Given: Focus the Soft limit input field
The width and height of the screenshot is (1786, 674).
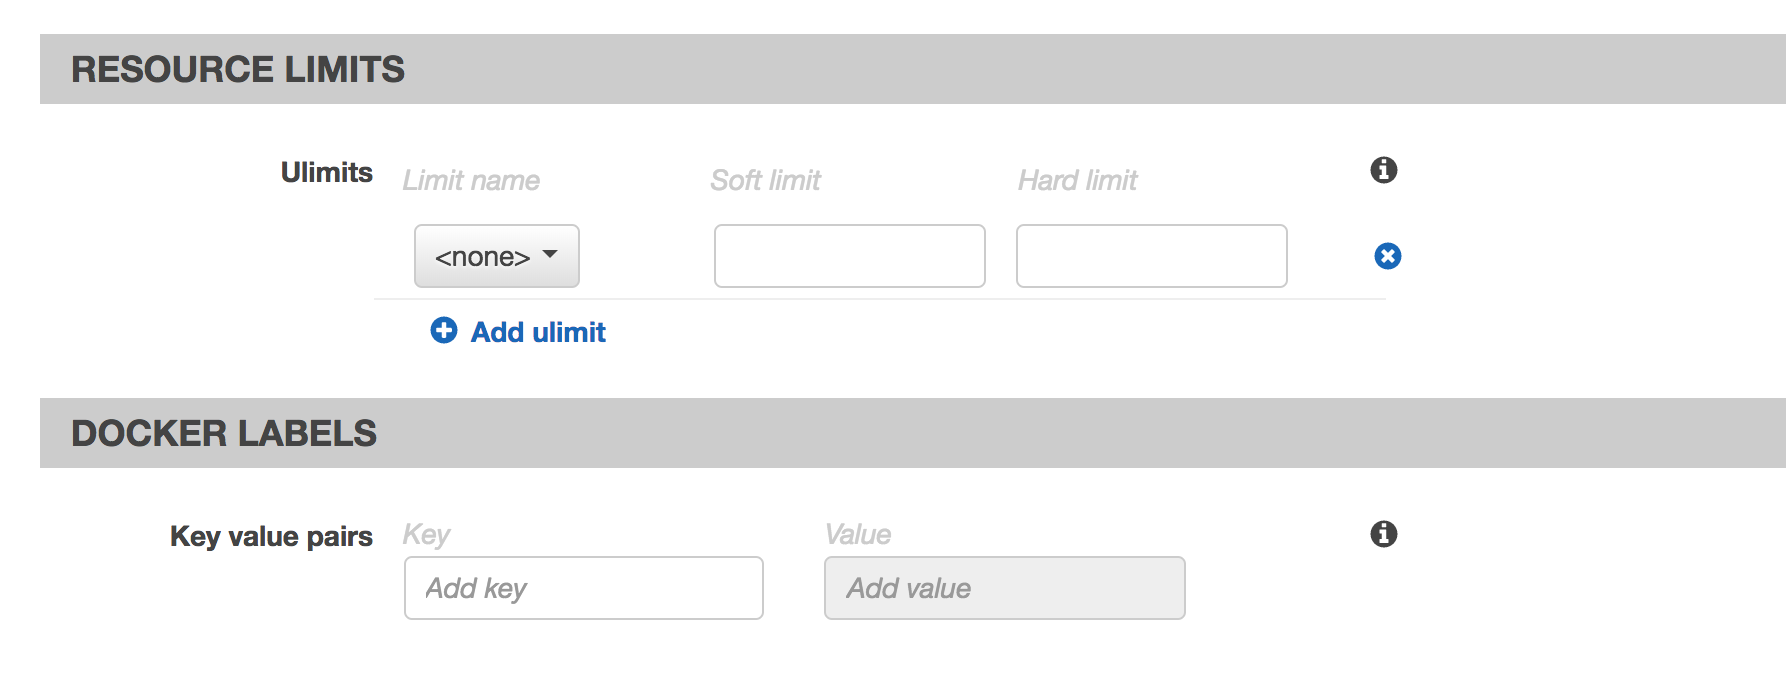Looking at the screenshot, I should pyautogui.click(x=849, y=256).
